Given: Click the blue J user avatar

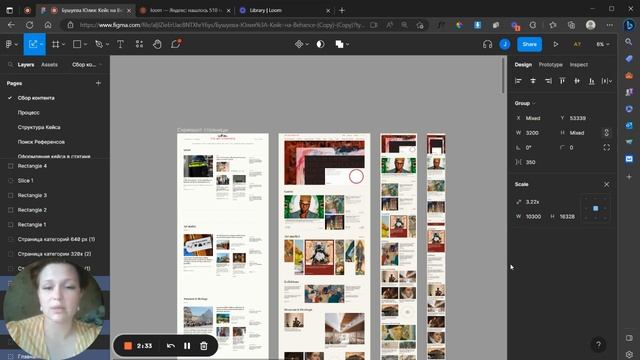Looking at the screenshot, I should pyautogui.click(x=505, y=44).
